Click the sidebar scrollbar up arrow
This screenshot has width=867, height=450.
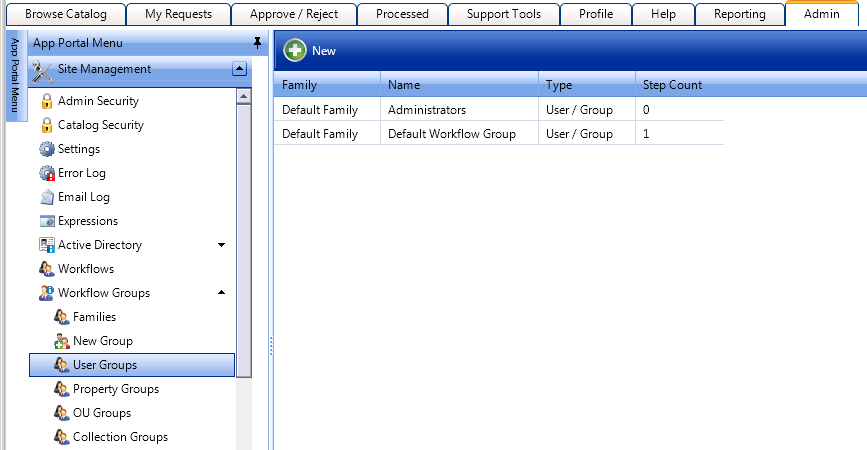[x=243, y=96]
